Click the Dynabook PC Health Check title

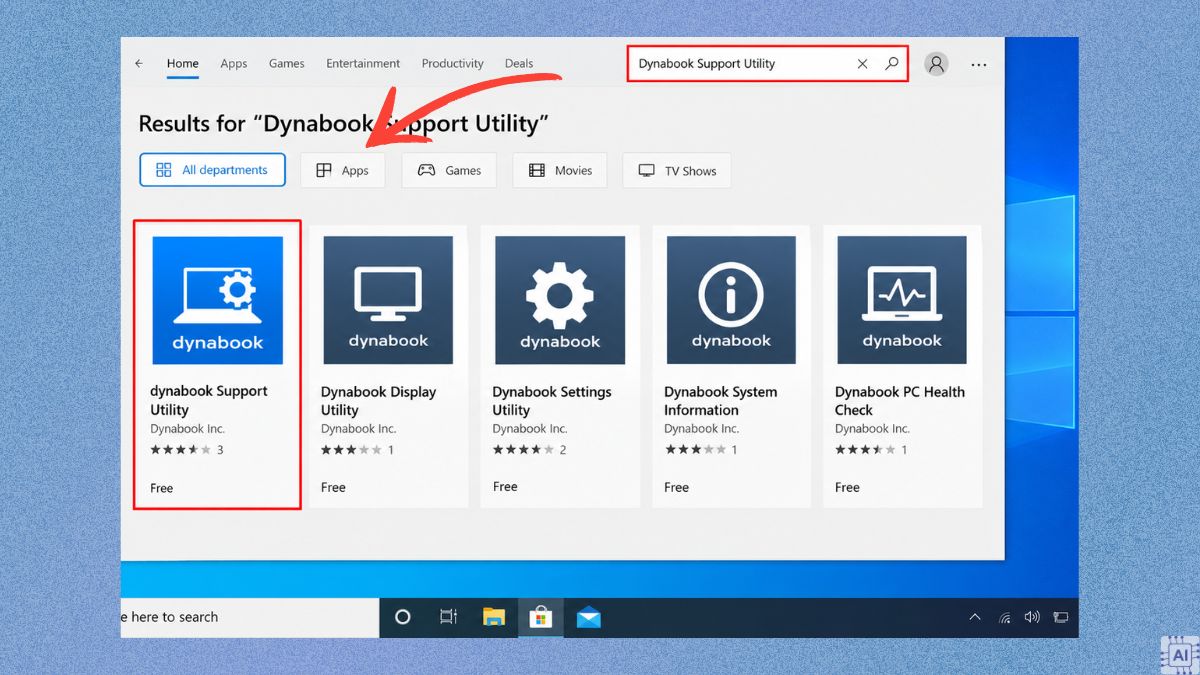[900, 401]
